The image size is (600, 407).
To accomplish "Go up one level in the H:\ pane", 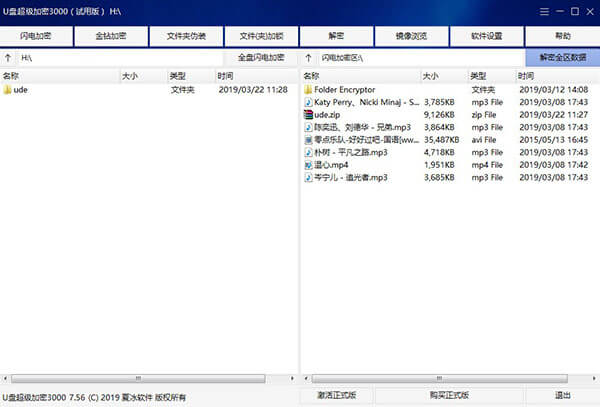I will point(8,58).
